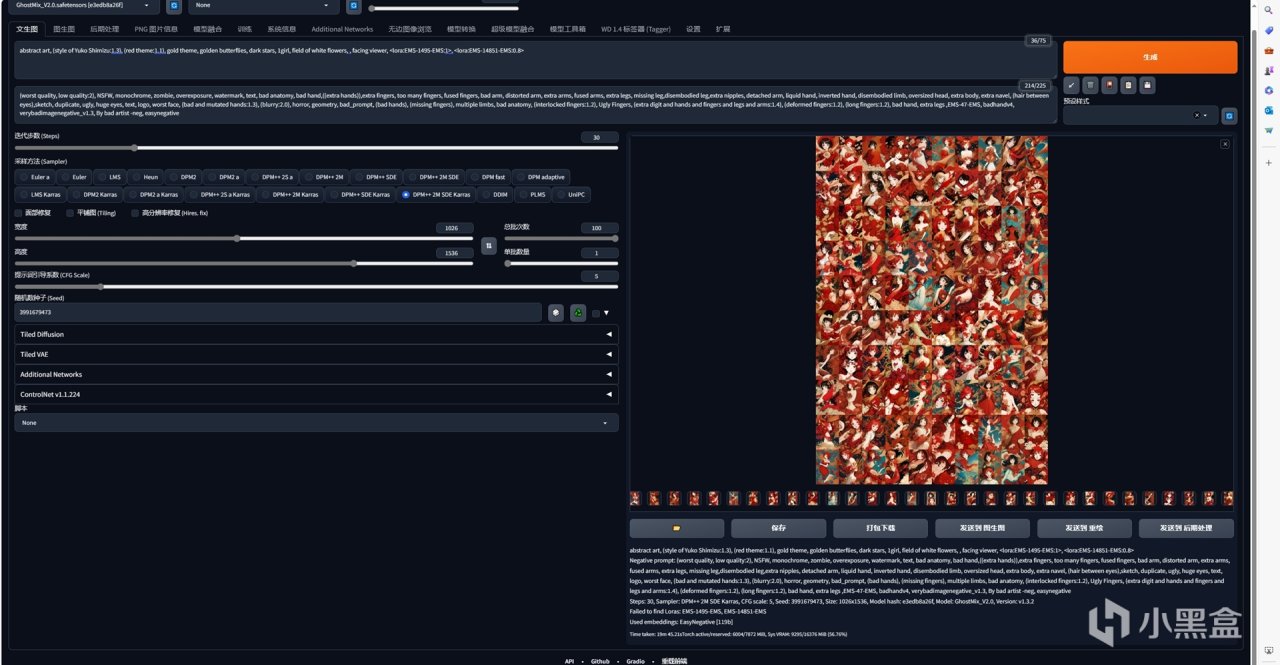Click the refresh checkpoint list icon
Image resolution: width=1280 pixels, height=665 pixels.
pyautogui.click(x=174, y=6)
